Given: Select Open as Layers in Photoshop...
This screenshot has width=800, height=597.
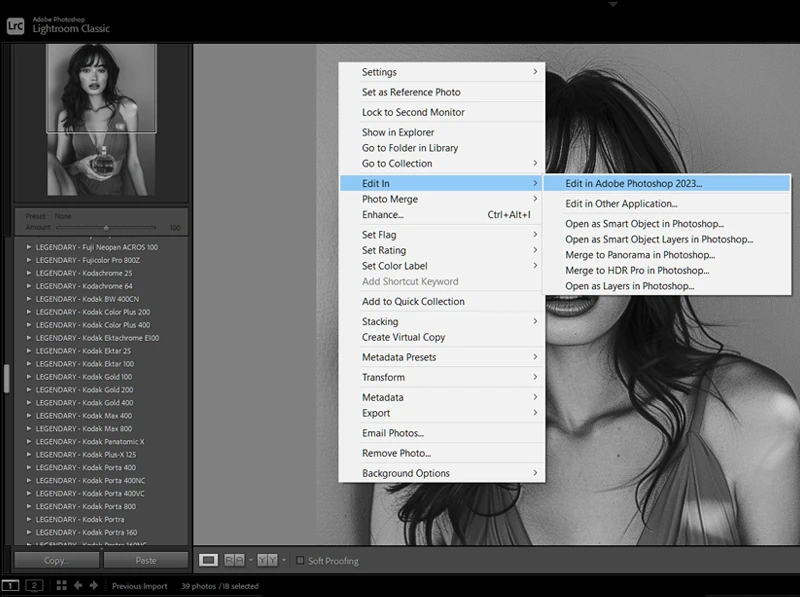Looking at the screenshot, I should coord(667,286).
